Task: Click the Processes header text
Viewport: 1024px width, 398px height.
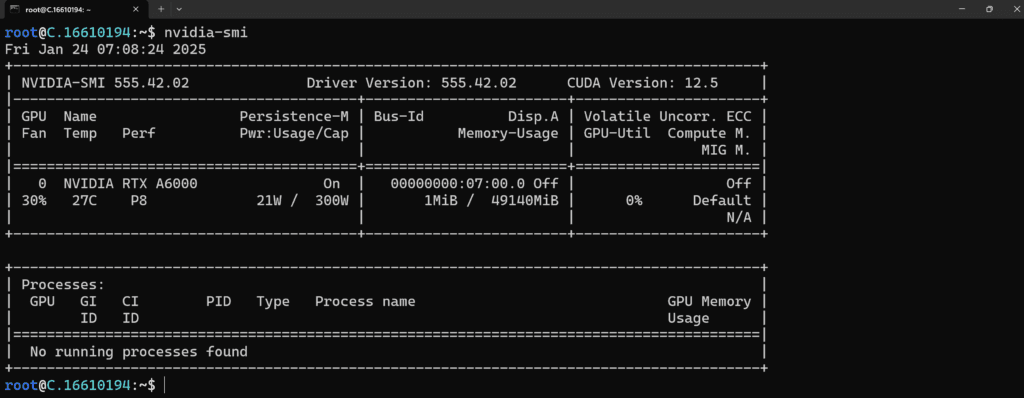Action: [63, 285]
